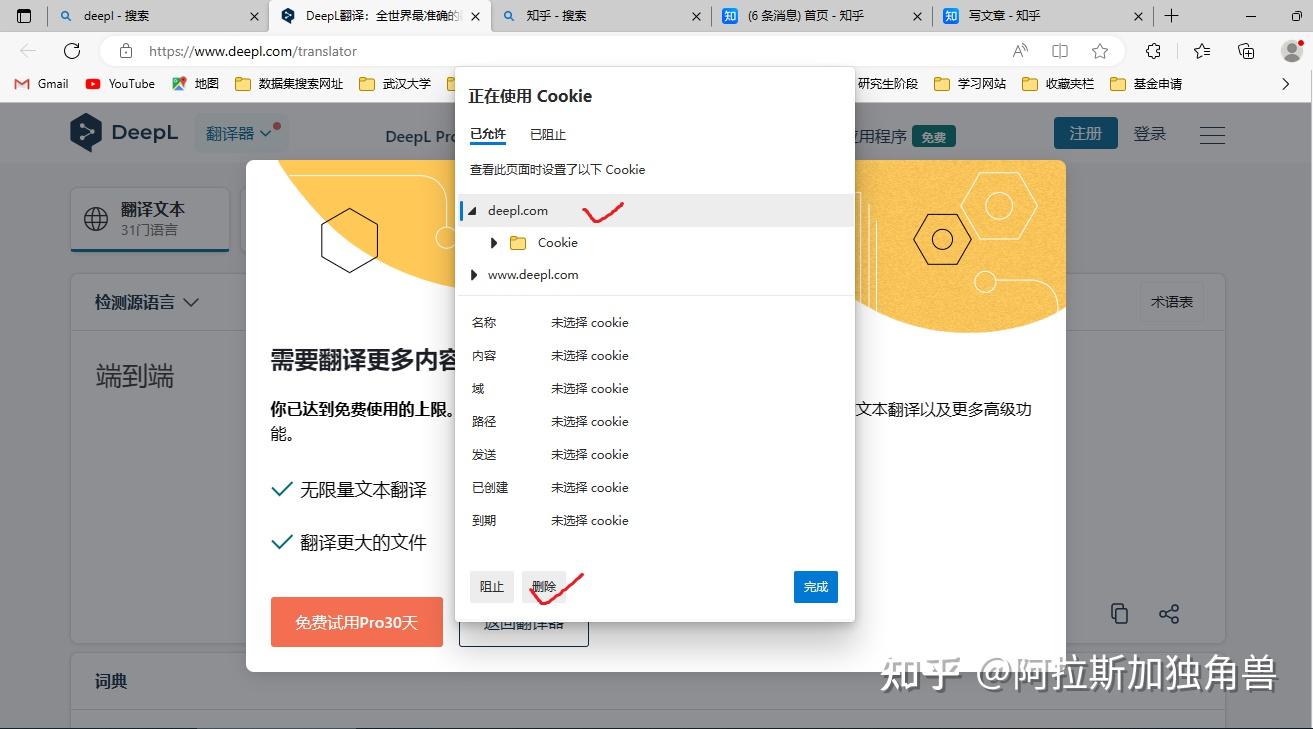Open the tab actions menu icon
Viewport: 1313px width, 729px height.
tap(24, 16)
